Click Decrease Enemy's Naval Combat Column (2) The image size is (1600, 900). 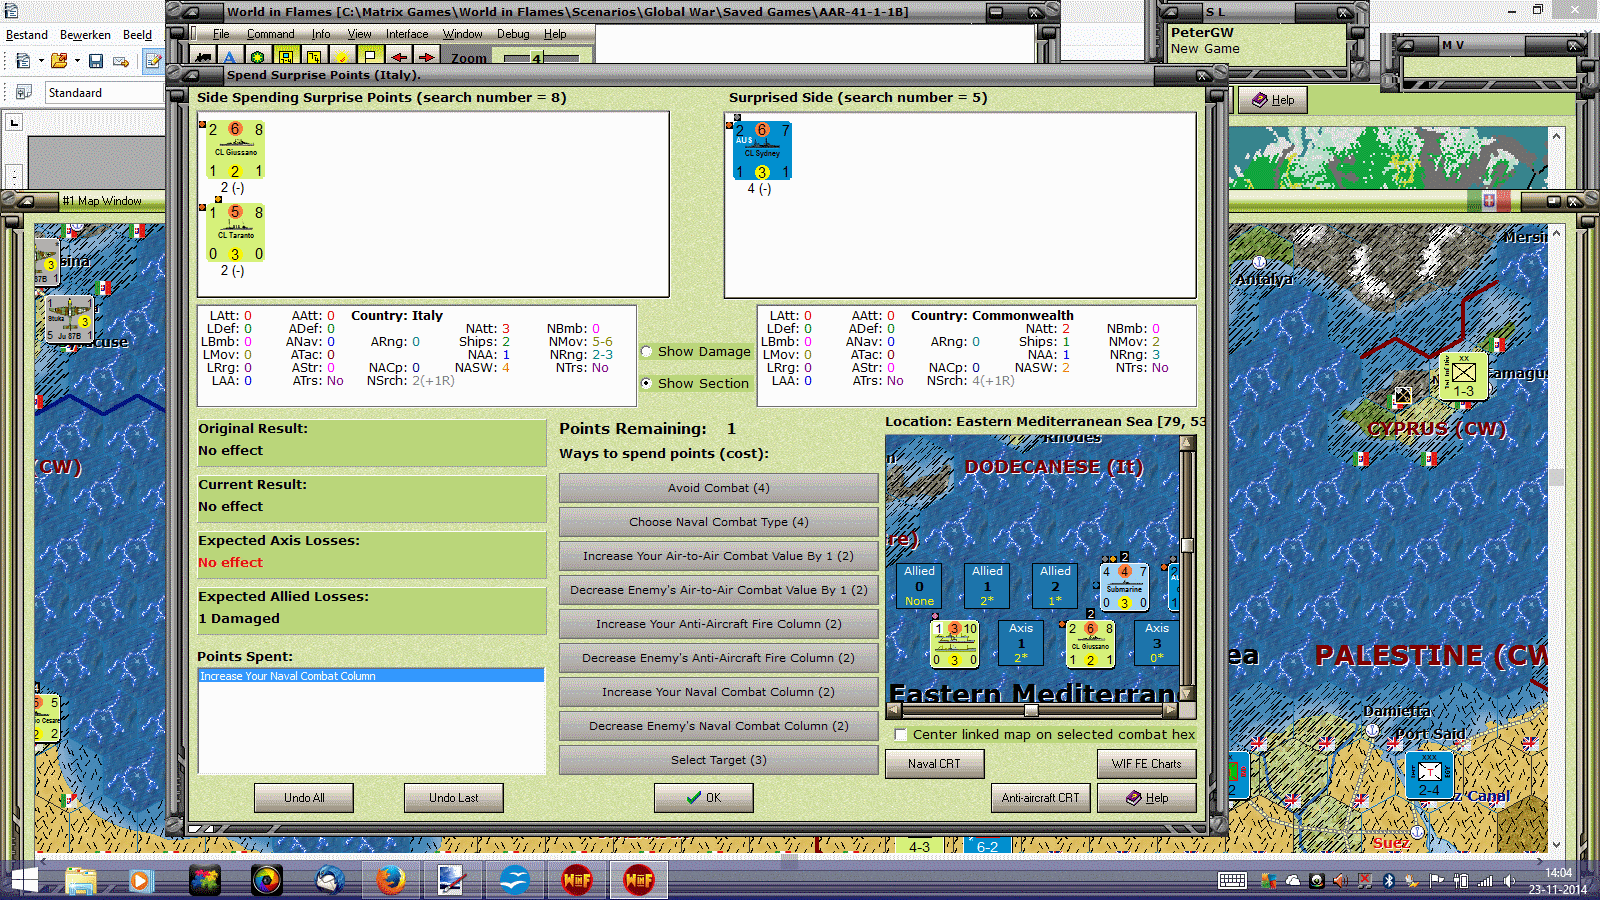point(718,726)
